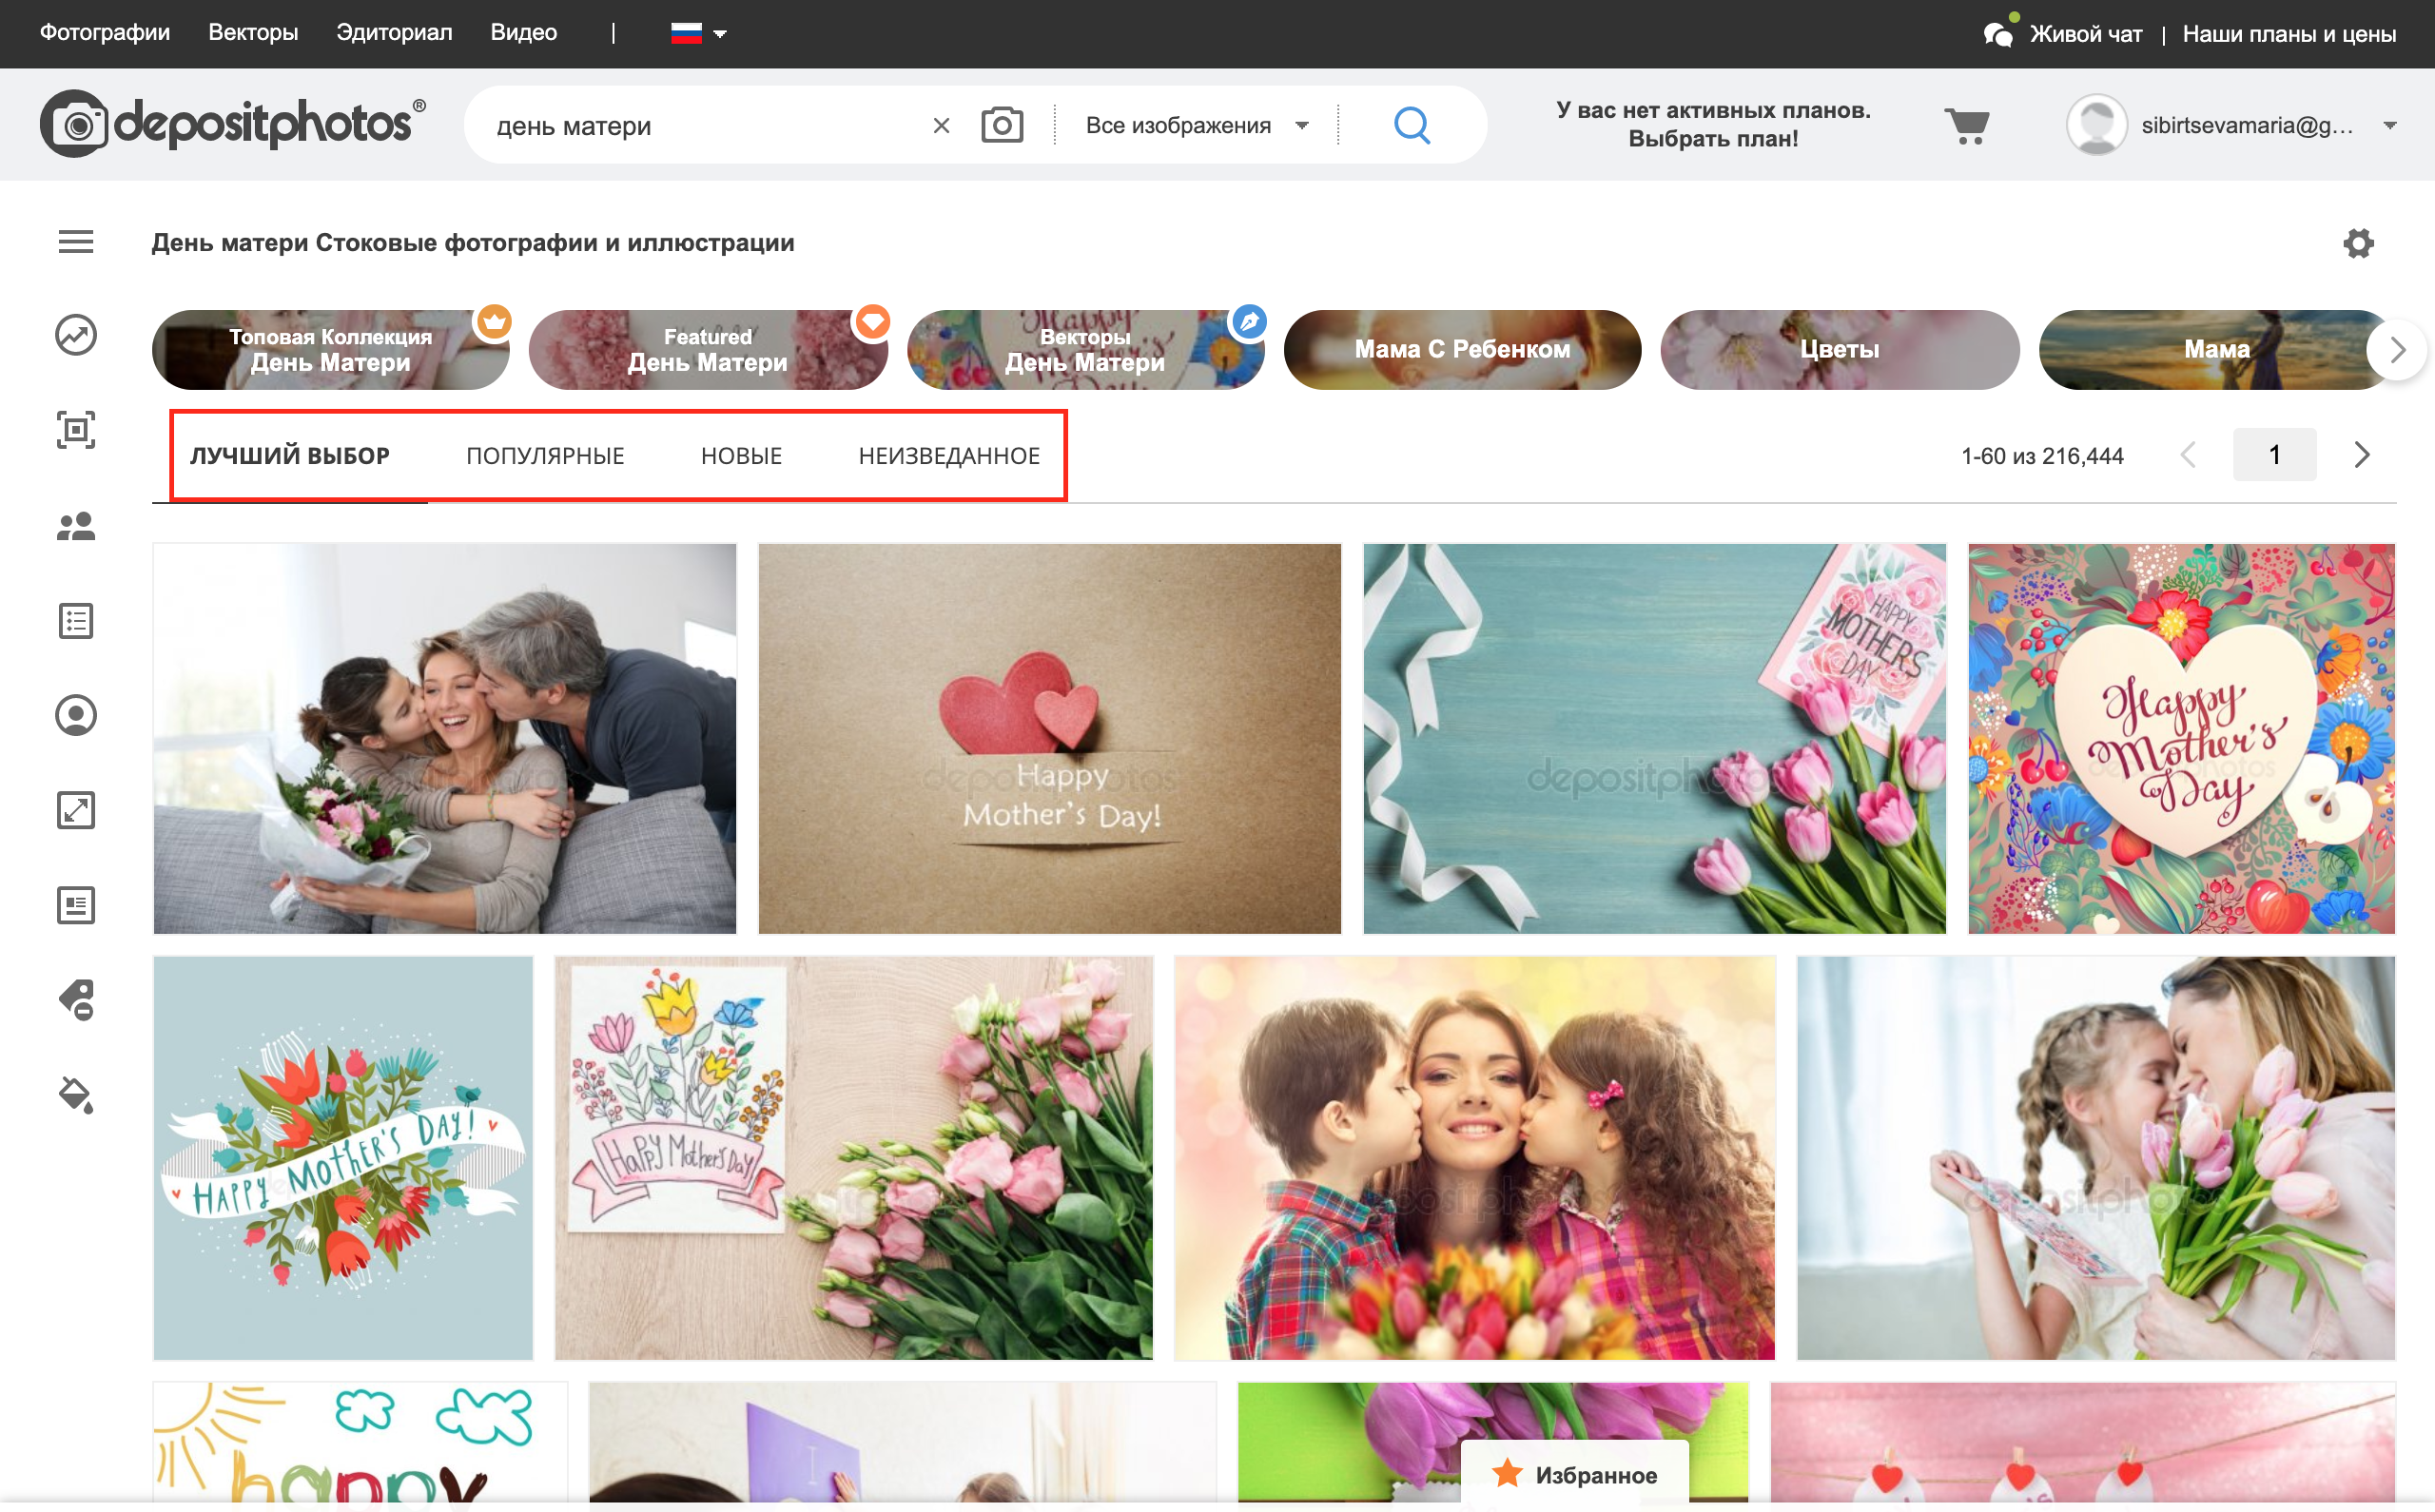Open hand-drawn card with pink roses thumbnail
This screenshot has height=1512, width=2435.
point(854,1158)
